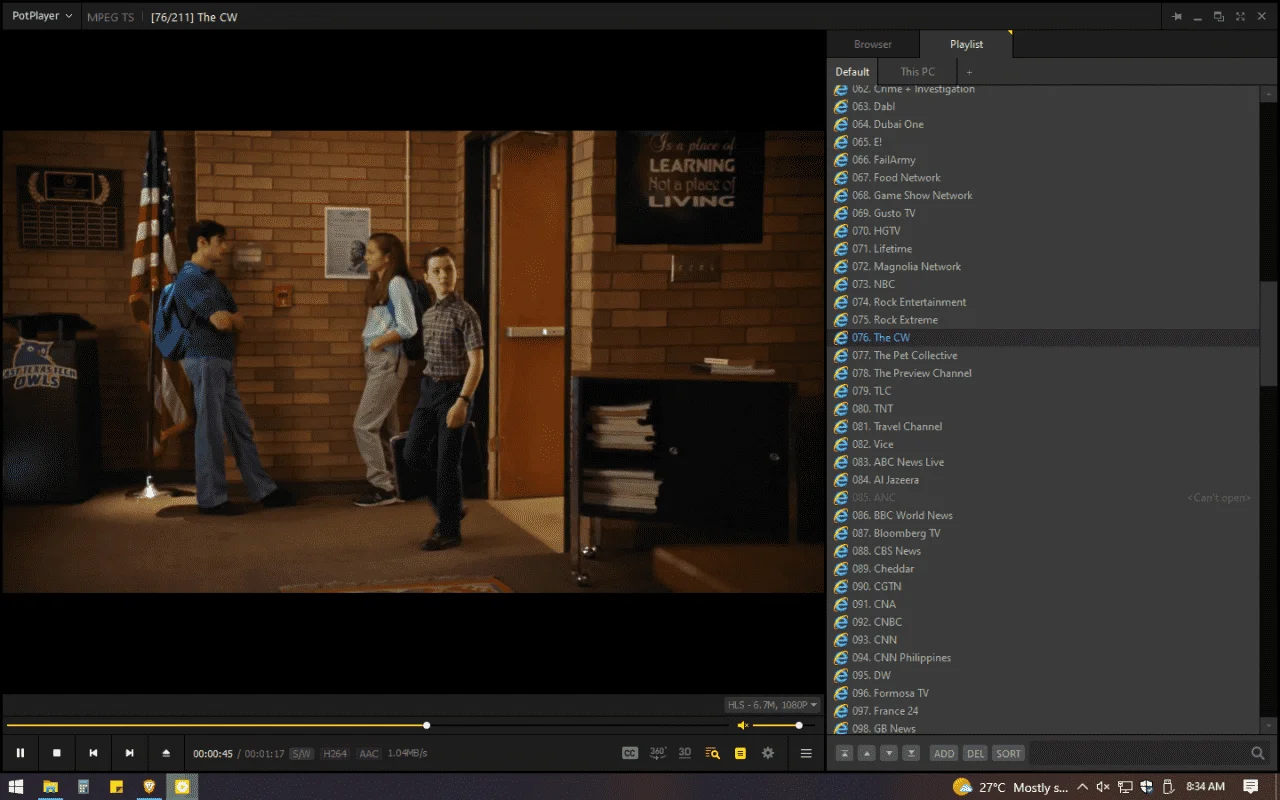Viewport: 1280px width, 800px height.
Task: Pin the player window on top
Action: [x=1177, y=17]
